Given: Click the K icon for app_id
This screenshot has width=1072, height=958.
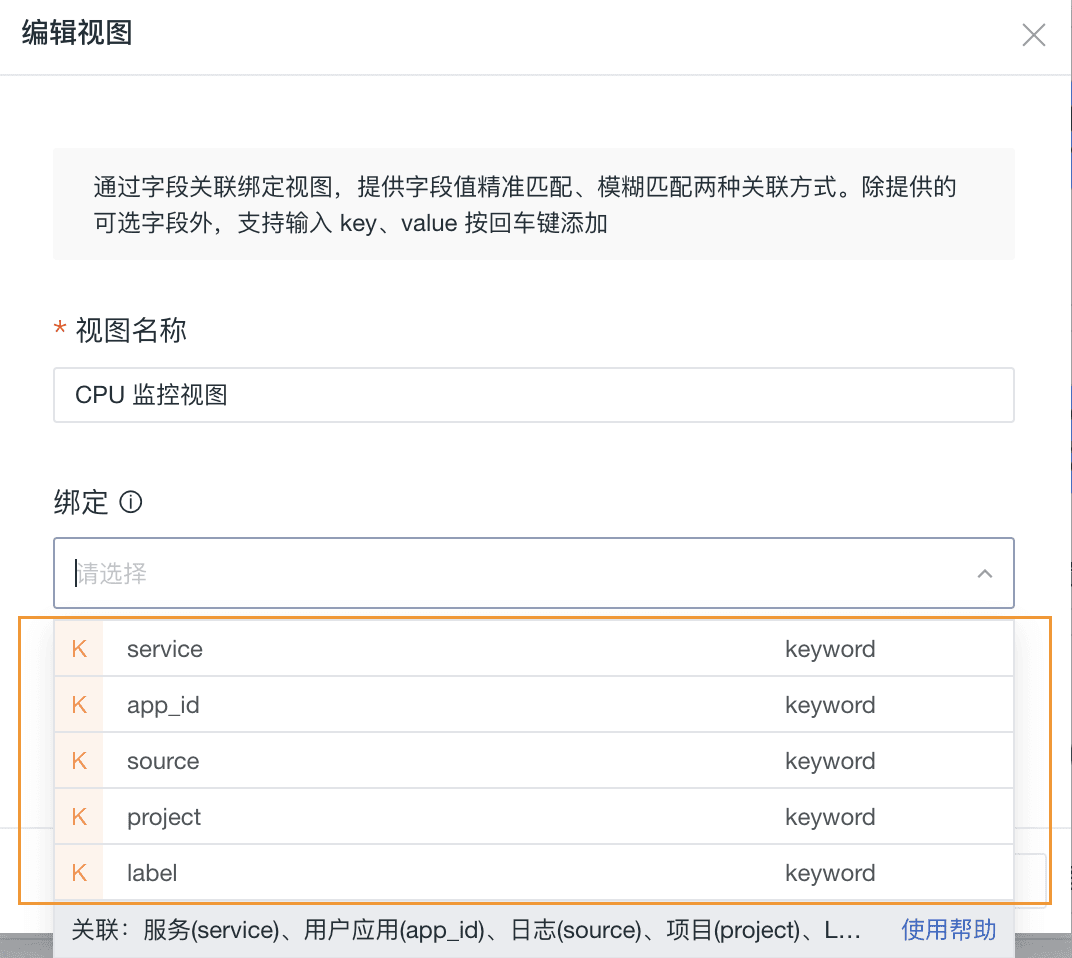Looking at the screenshot, I should [x=80, y=705].
